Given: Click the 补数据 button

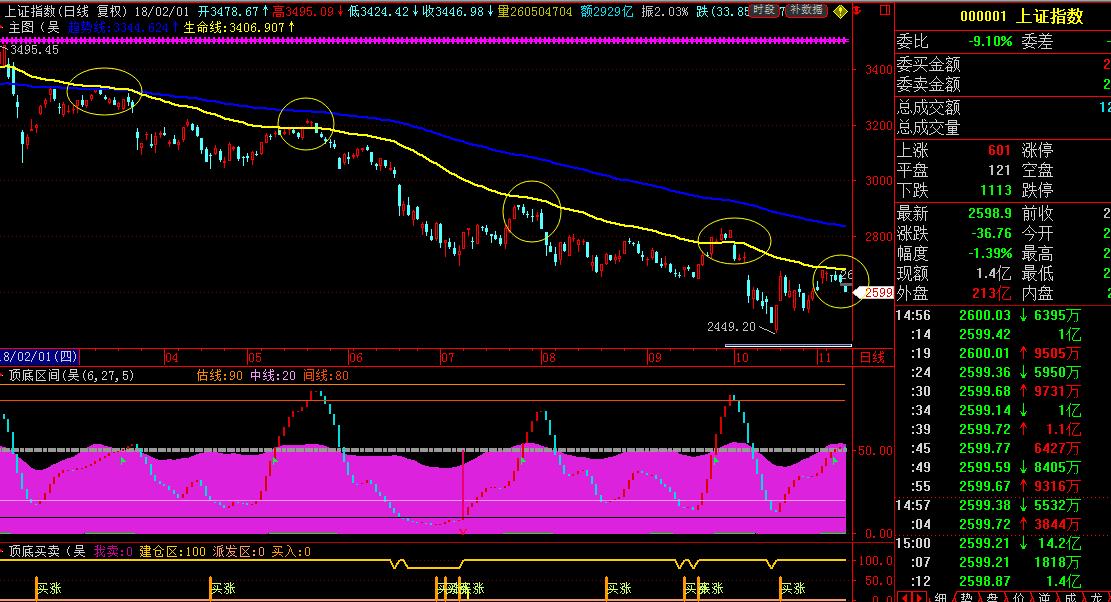Looking at the screenshot, I should [805, 10].
